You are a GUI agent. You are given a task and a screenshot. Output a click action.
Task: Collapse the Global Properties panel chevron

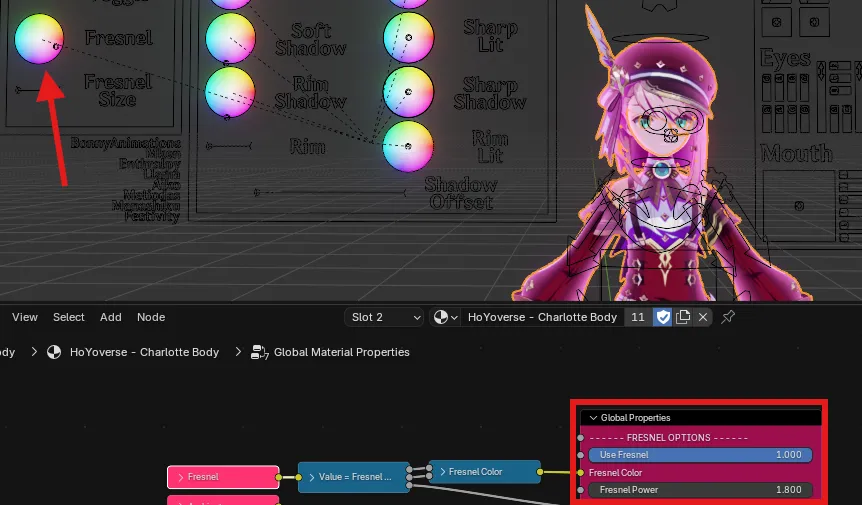point(593,418)
